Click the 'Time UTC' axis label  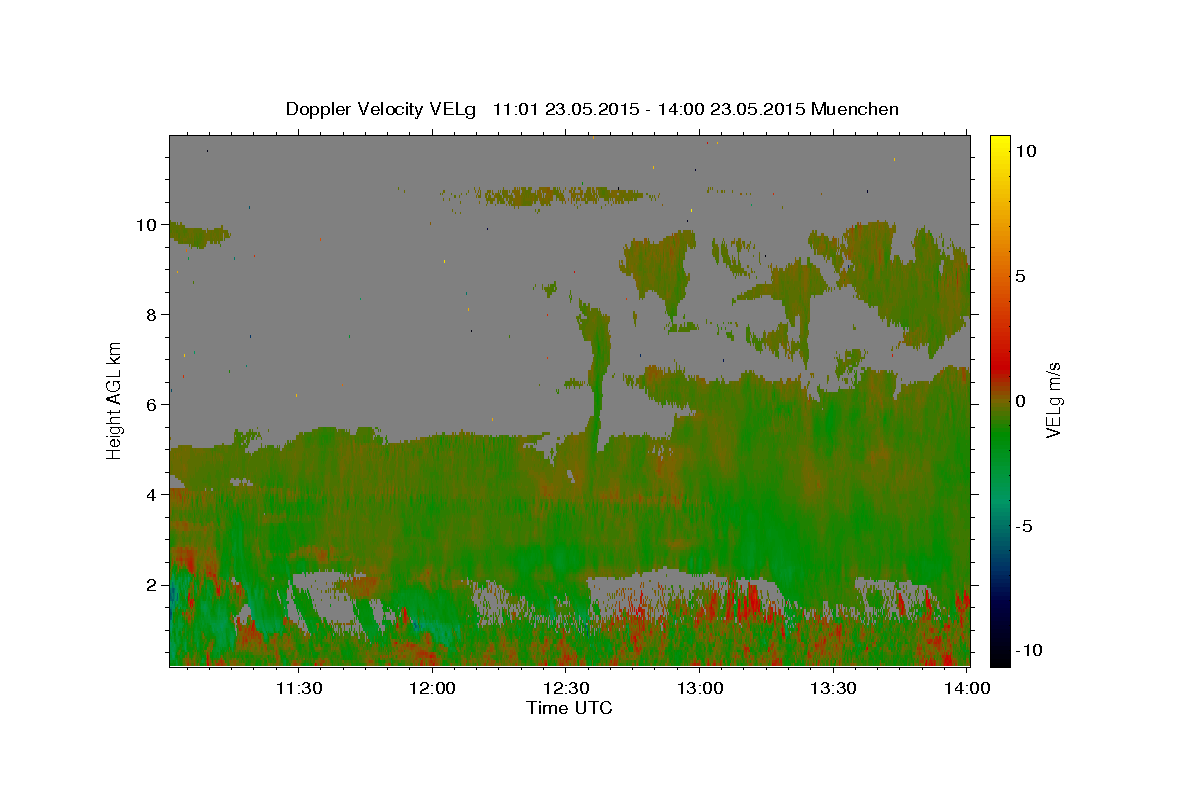(x=569, y=708)
